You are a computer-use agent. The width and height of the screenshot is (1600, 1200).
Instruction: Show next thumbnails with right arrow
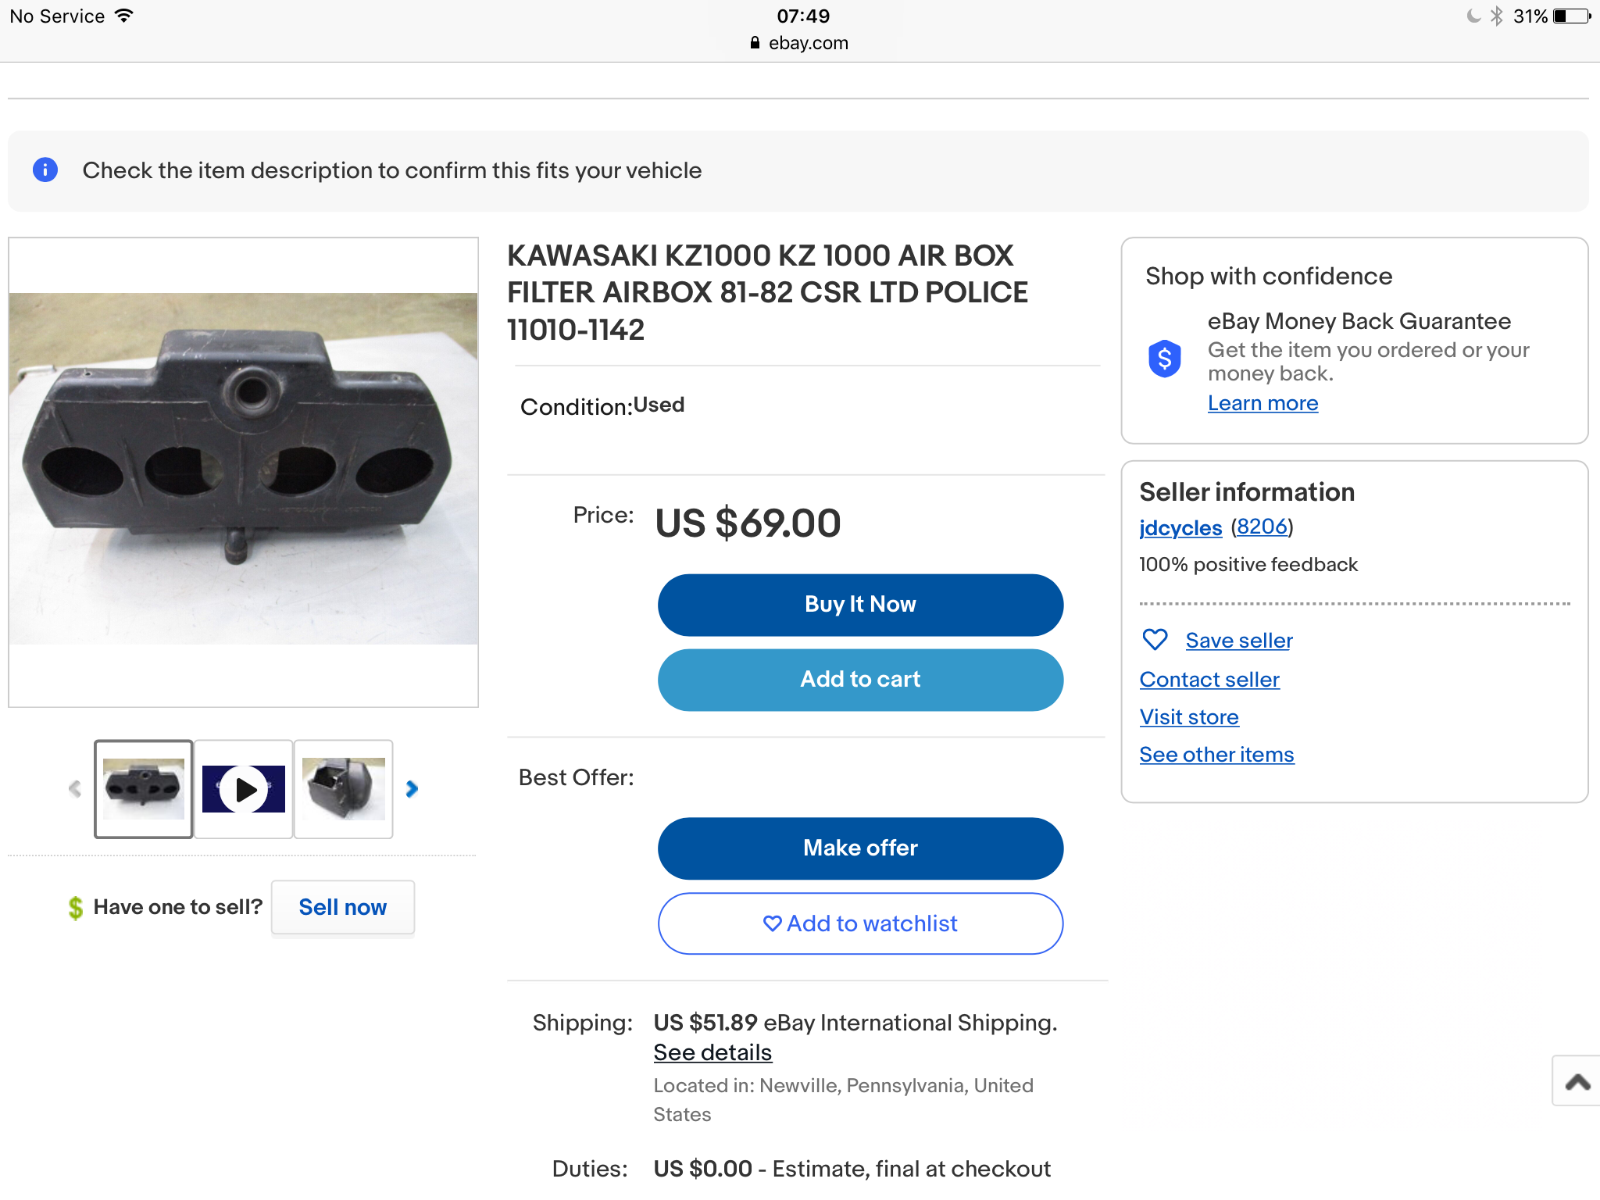[411, 789]
